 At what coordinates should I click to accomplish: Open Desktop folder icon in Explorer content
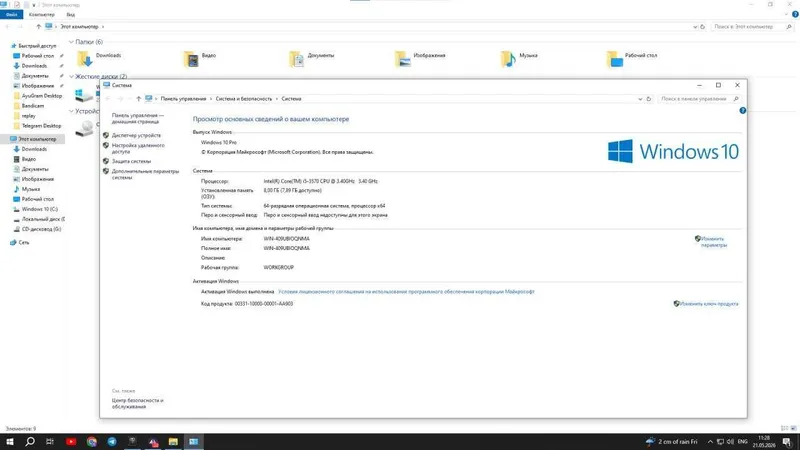tap(614, 59)
